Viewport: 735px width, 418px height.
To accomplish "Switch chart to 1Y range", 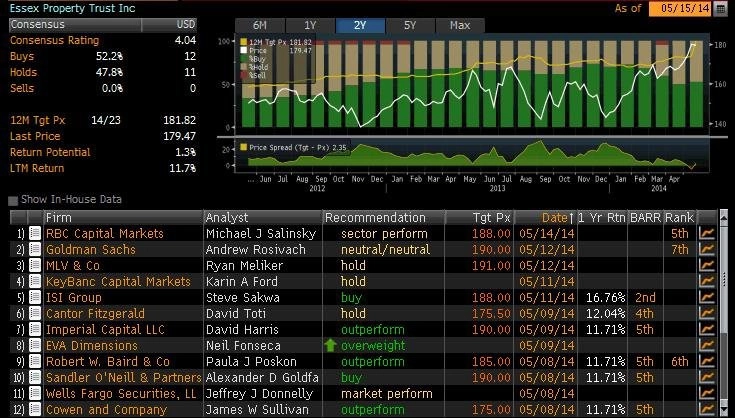I will click(x=310, y=25).
